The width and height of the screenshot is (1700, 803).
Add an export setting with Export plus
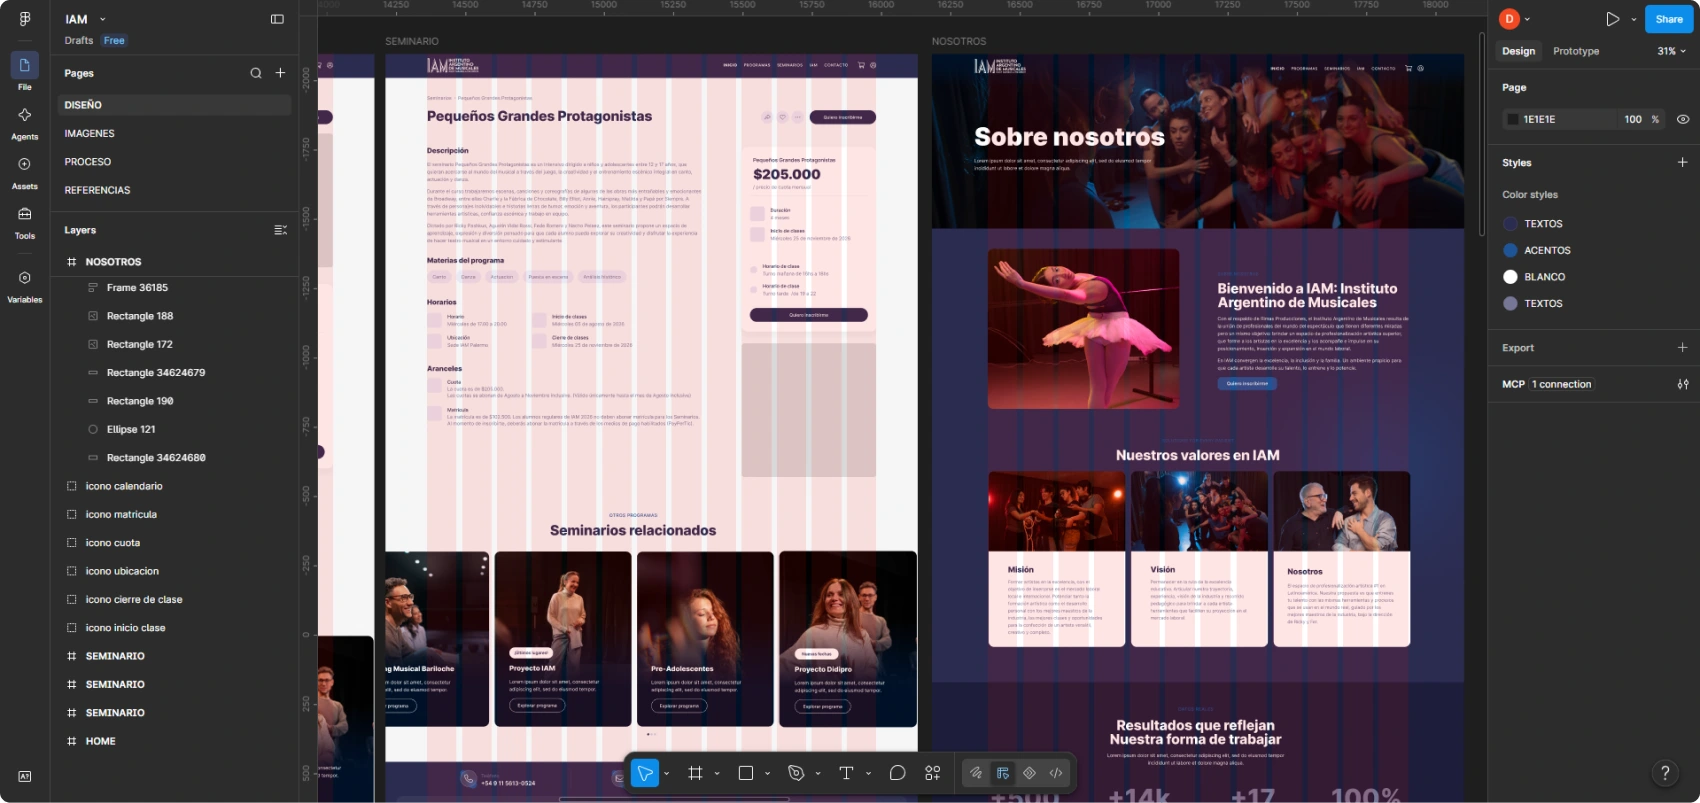(x=1682, y=347)
